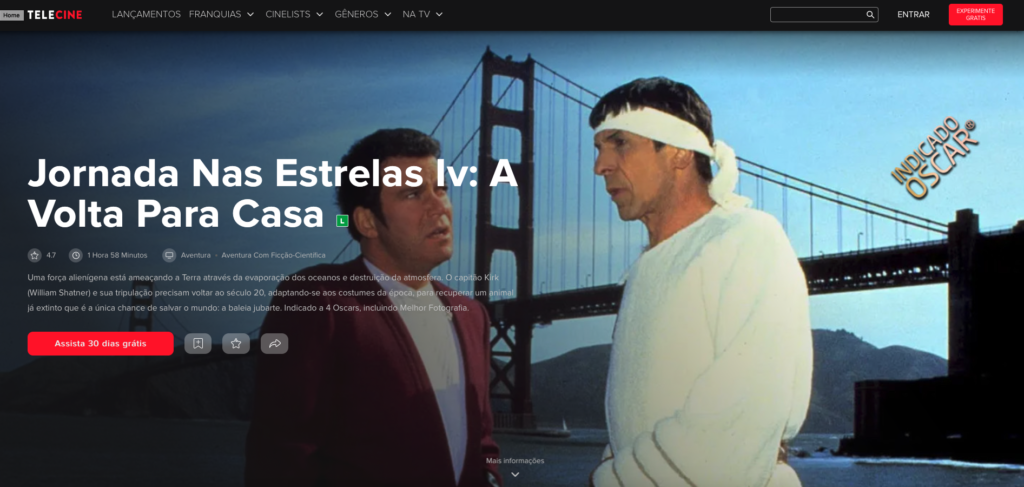The image size is (1024, 487).
Task: Click the search magnifier icon
Action: pyautogui.click(x=870, y=14)
